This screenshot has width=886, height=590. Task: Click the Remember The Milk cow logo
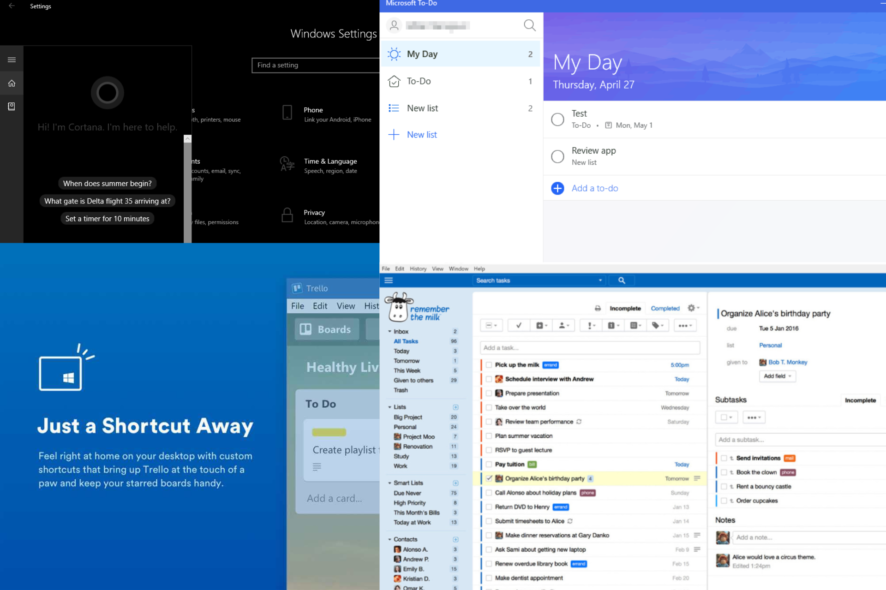tap(399, 307)
